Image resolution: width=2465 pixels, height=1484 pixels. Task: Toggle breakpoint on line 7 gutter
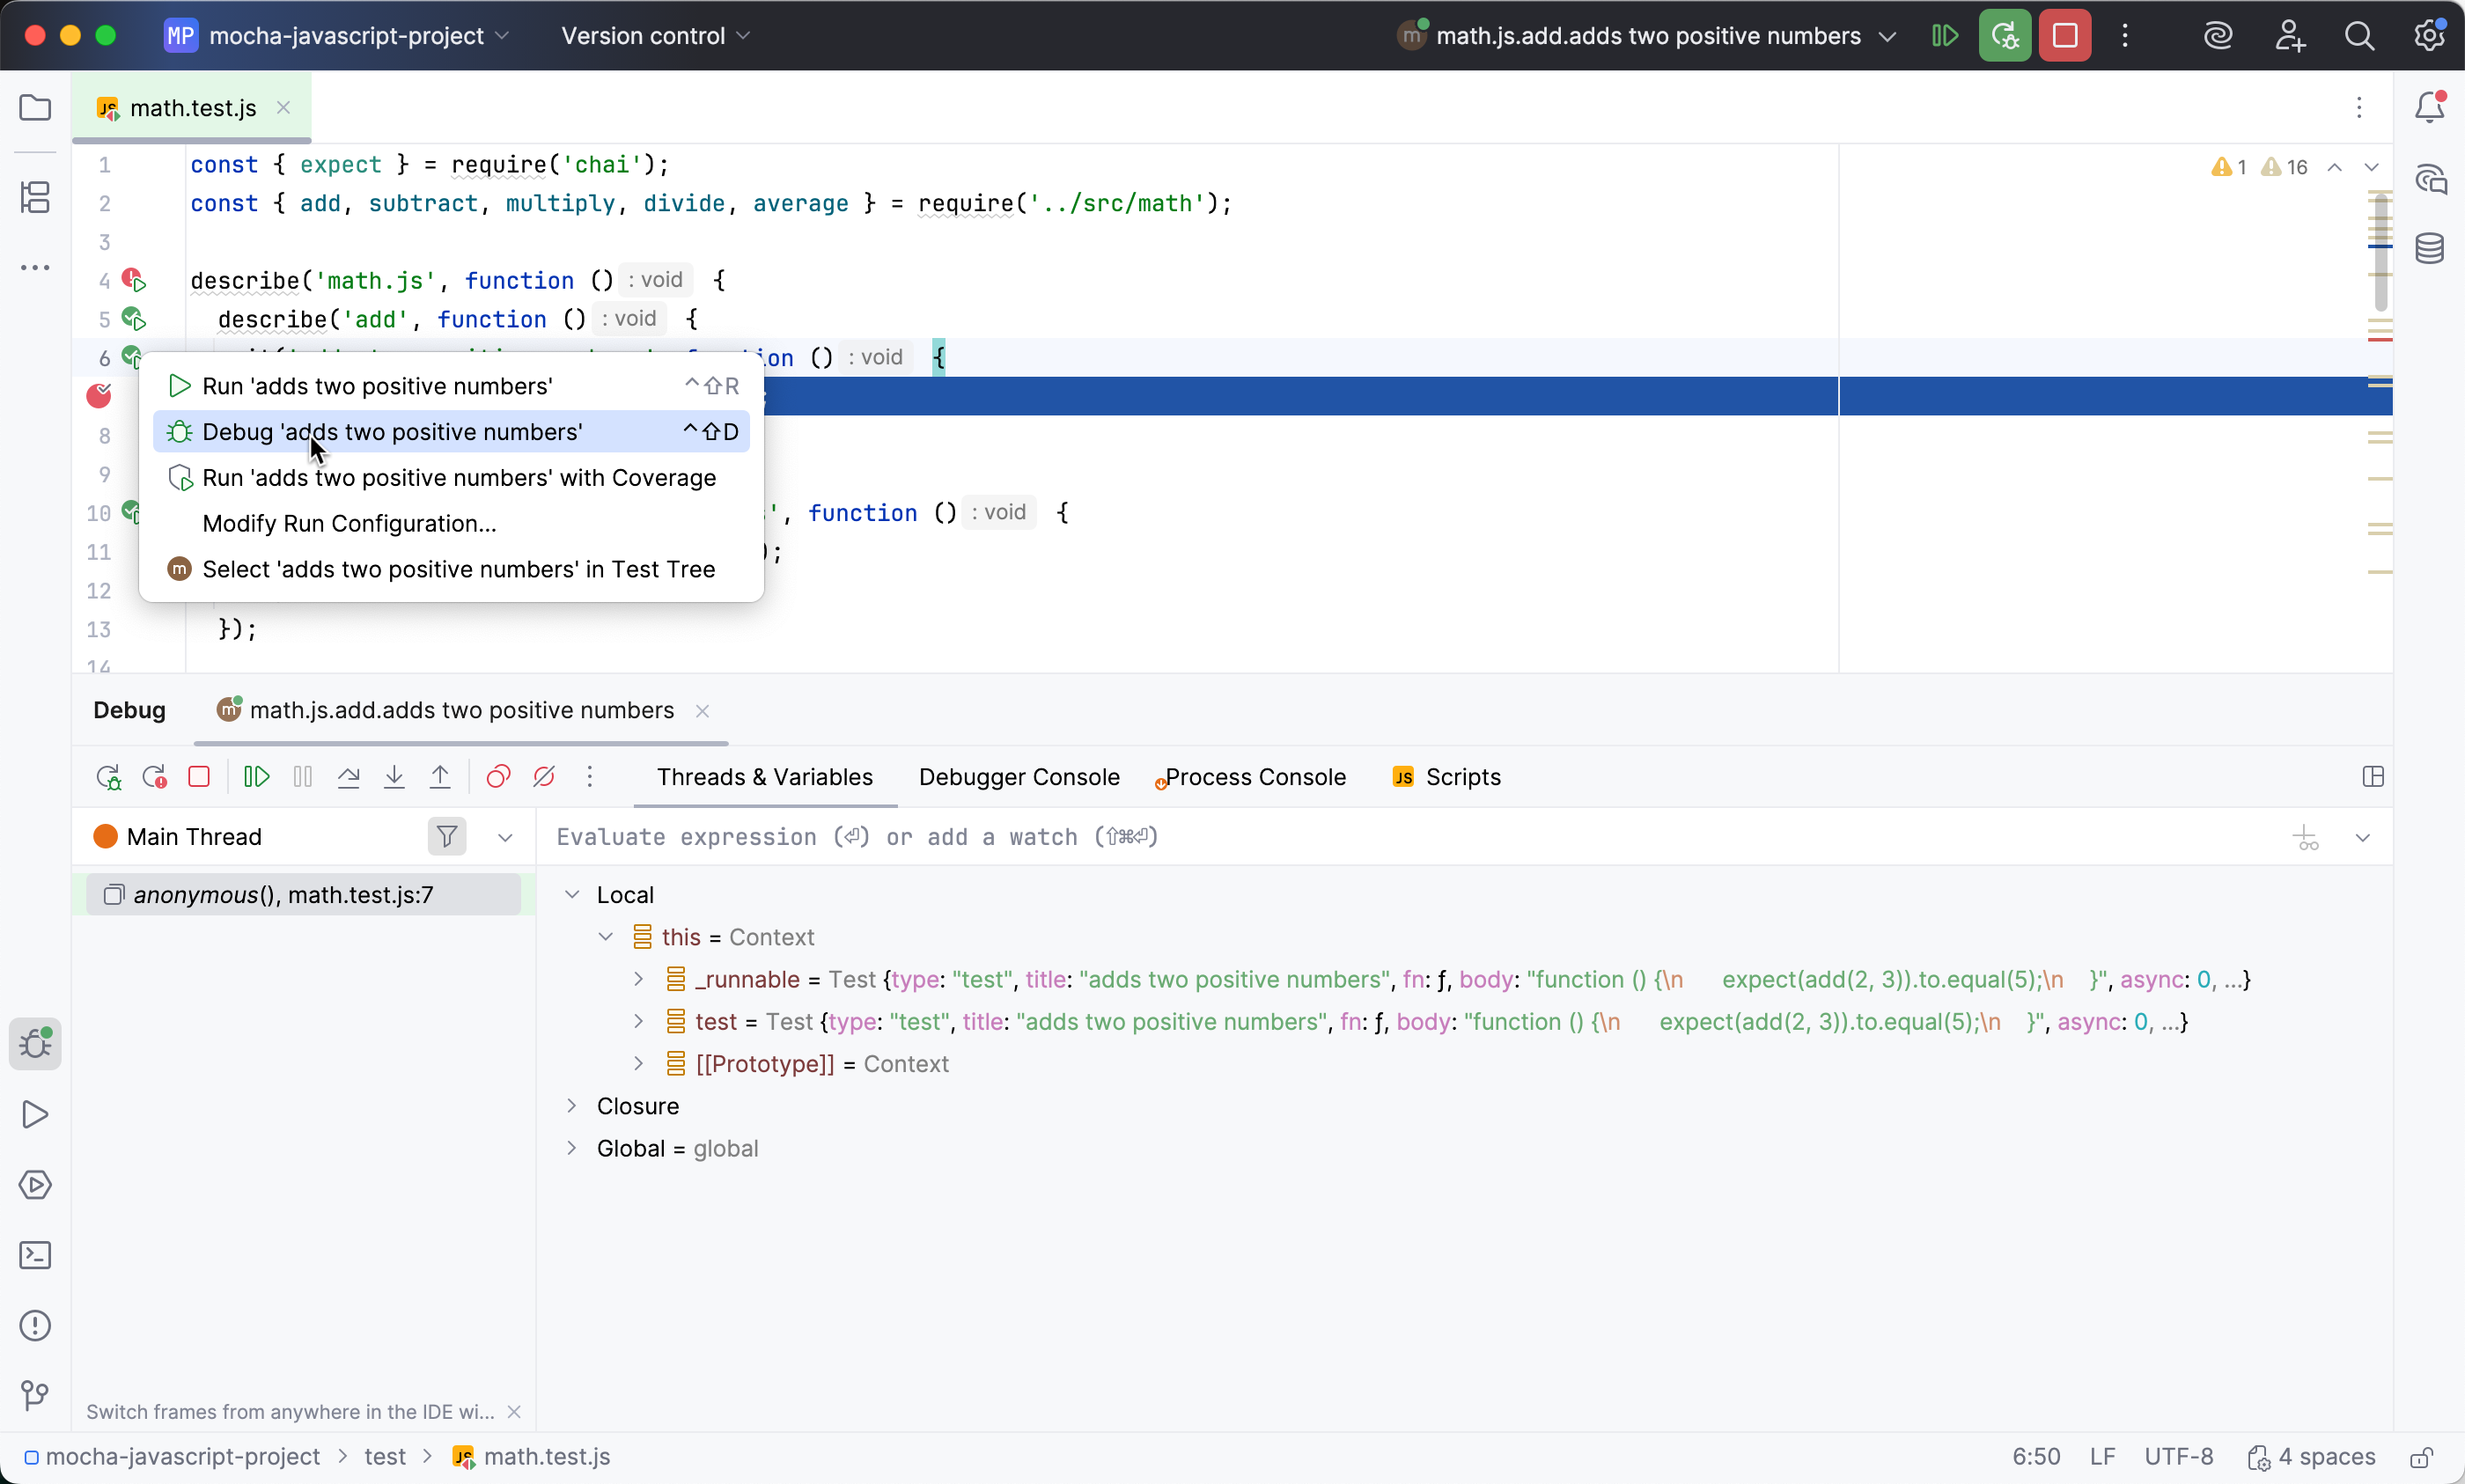pos(99,396)
